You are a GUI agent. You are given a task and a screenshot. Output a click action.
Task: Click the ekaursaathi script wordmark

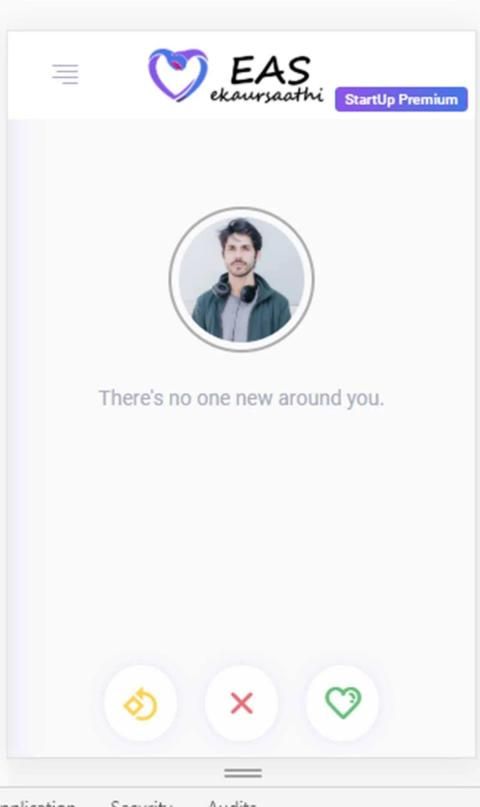click(x=267, y=95)
